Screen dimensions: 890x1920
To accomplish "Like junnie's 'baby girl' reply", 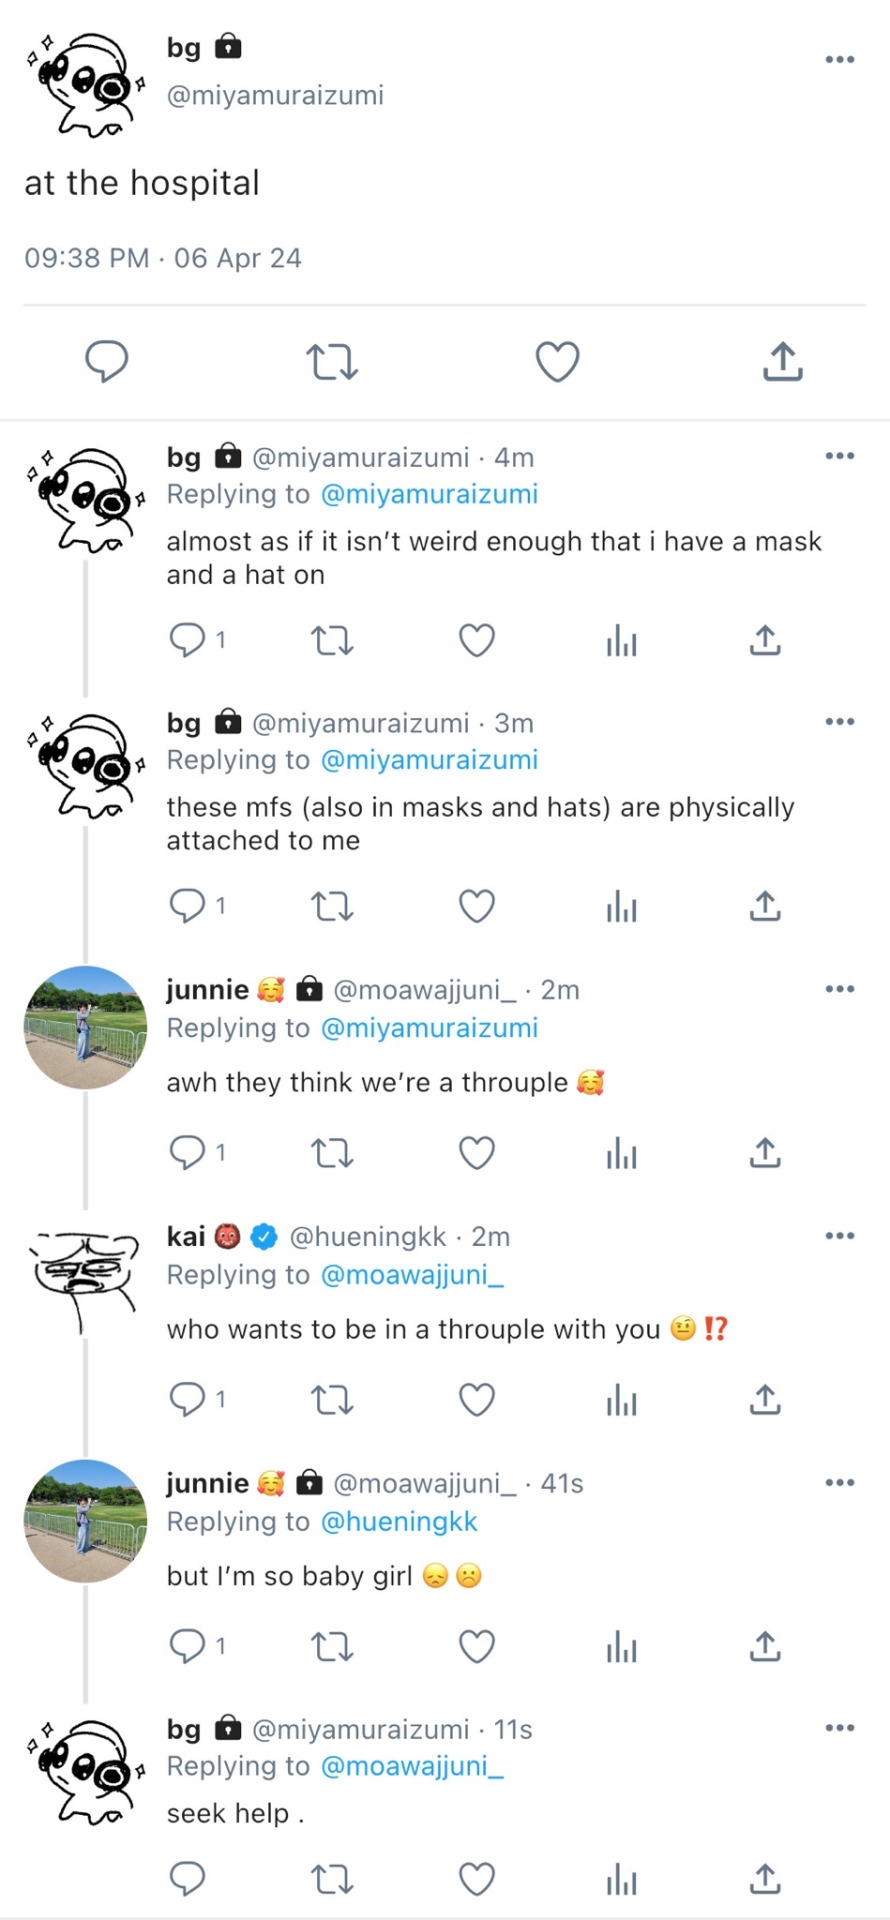I will click(x=476, y=1645).
